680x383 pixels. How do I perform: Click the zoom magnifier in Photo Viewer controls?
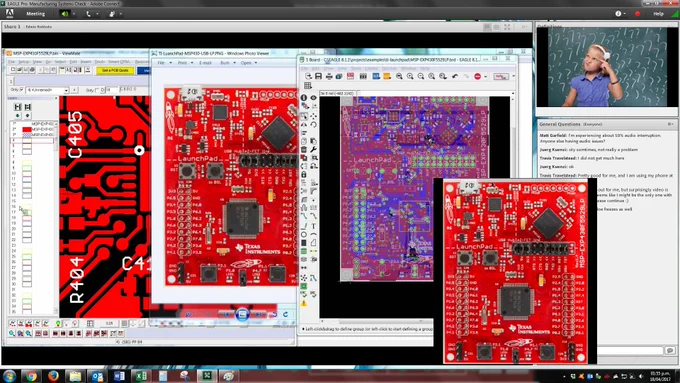[x=188, y=314]
